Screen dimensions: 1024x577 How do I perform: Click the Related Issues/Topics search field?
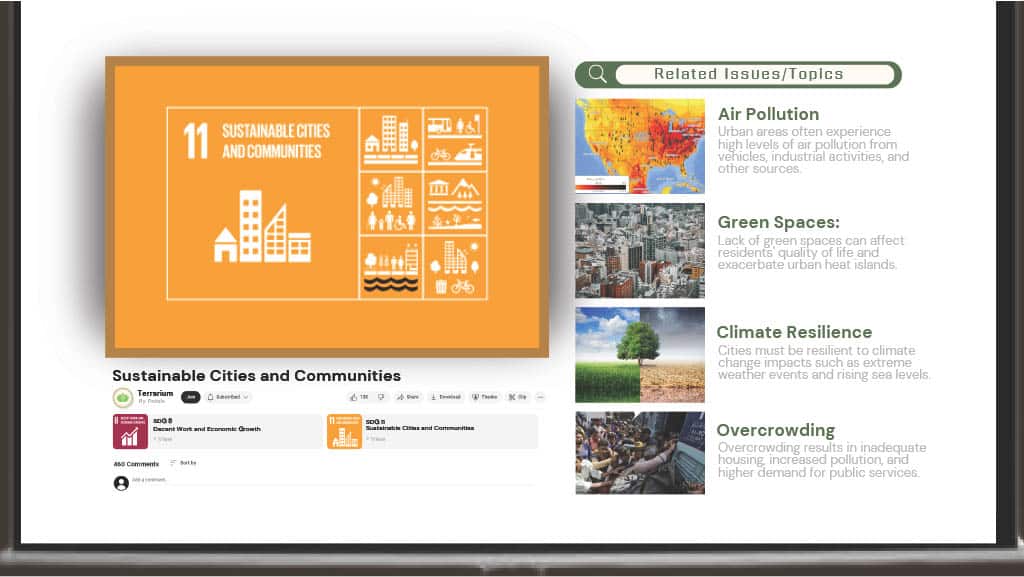[x=755, y=74]
